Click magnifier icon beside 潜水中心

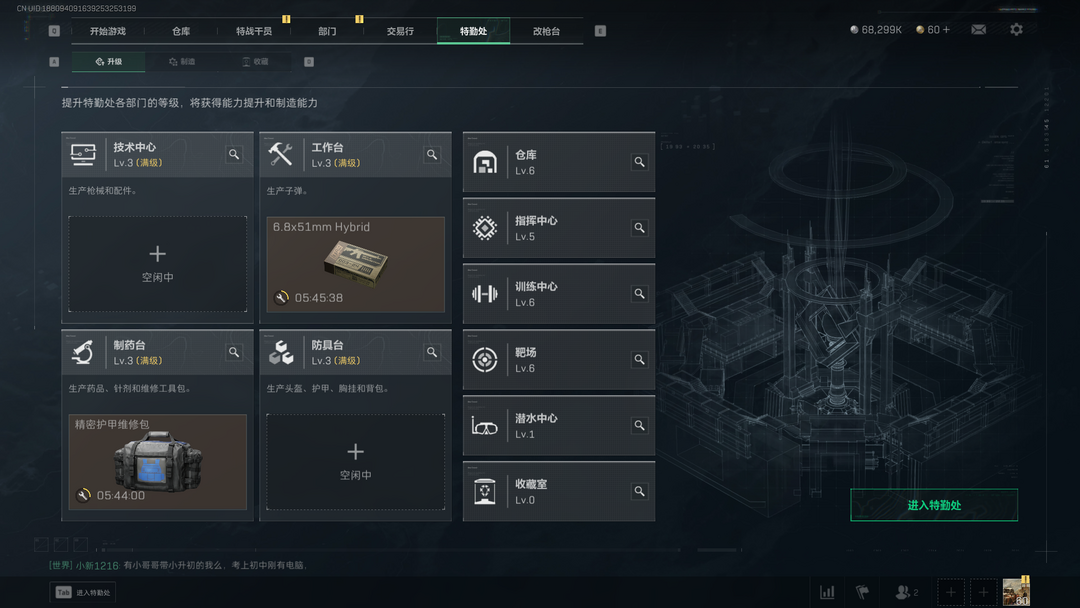click(639, 426)
